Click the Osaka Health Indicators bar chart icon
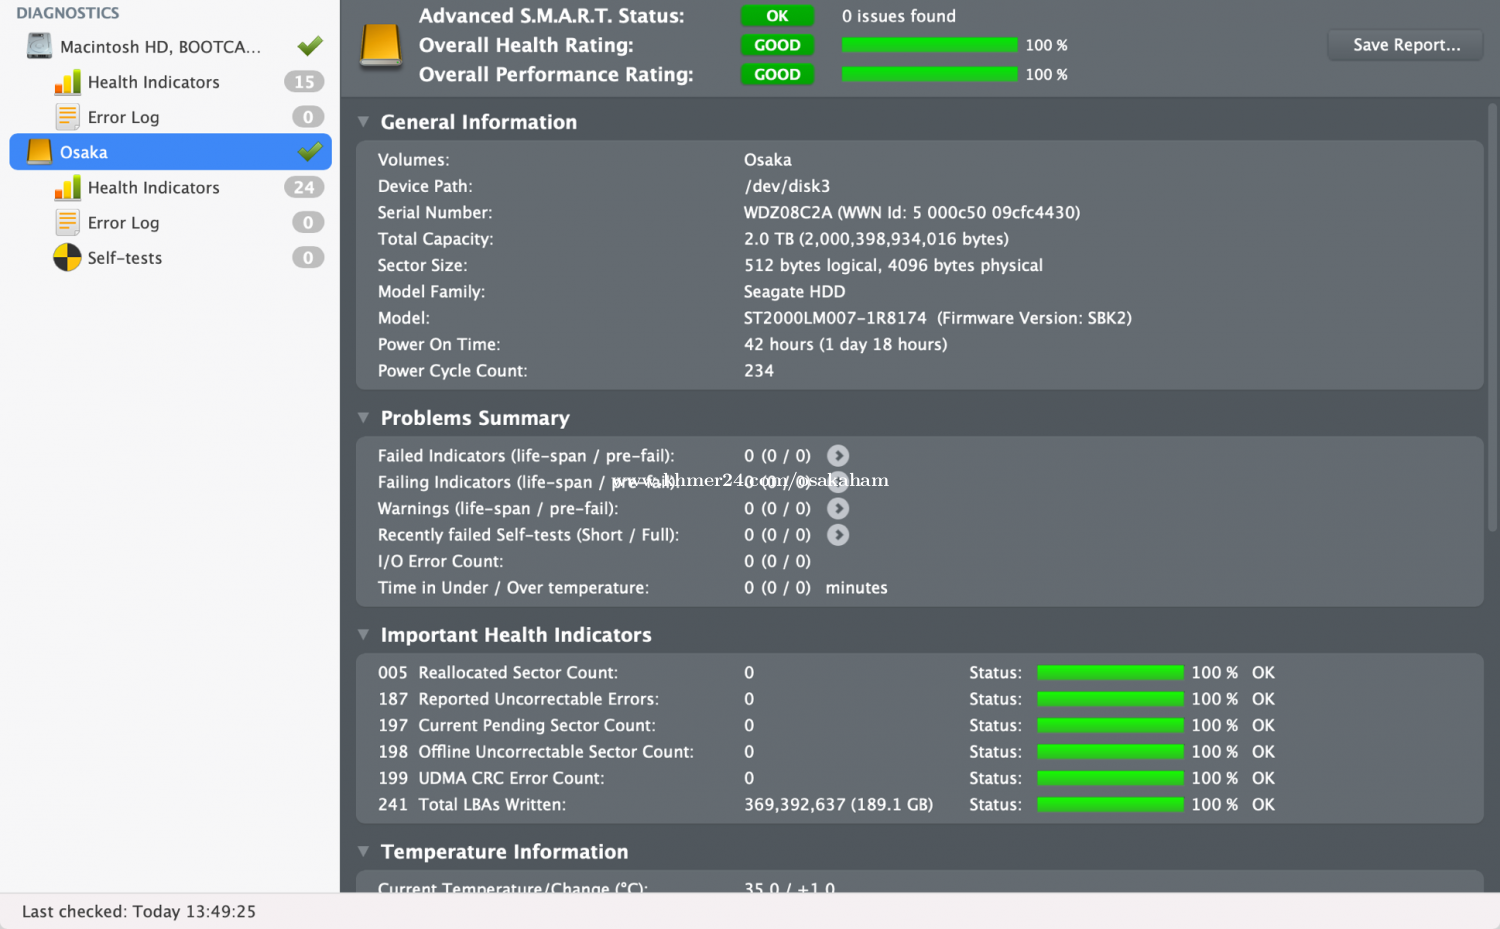This screenshot has height=929, width=1500. pos(67,188)
